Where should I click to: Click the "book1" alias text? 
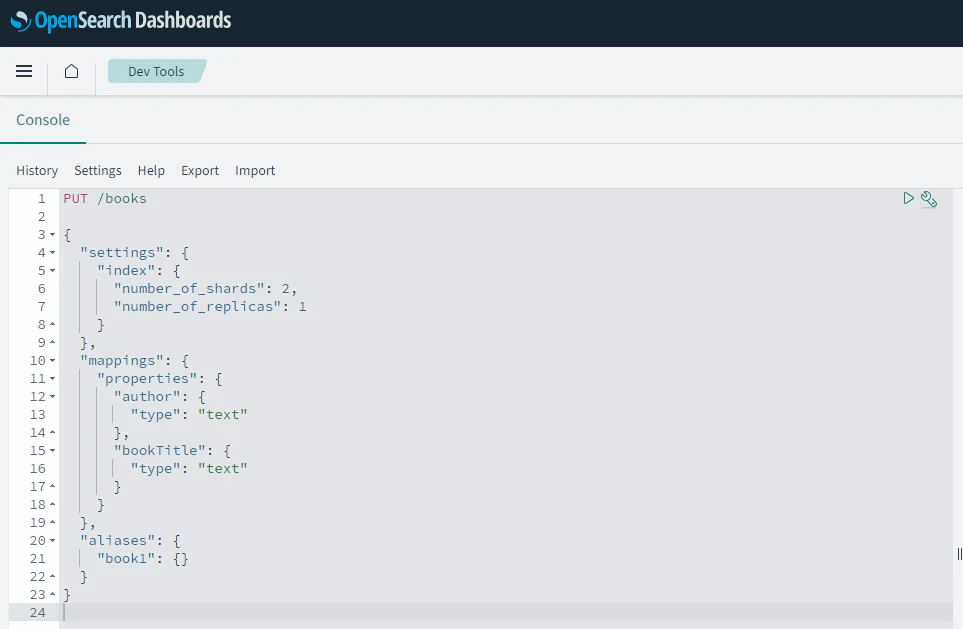point(126,558)
